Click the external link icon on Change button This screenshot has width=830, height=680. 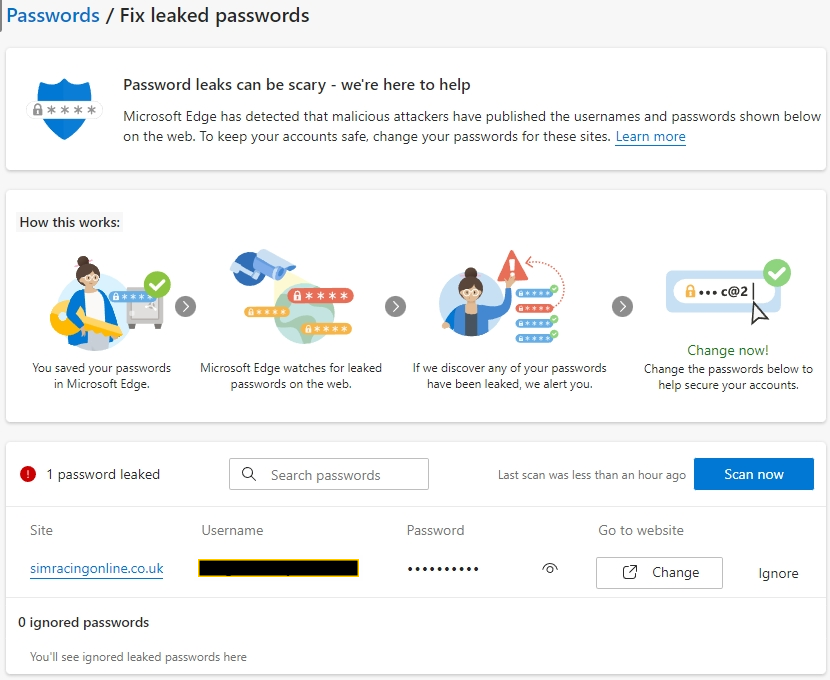tap(629, 572)
